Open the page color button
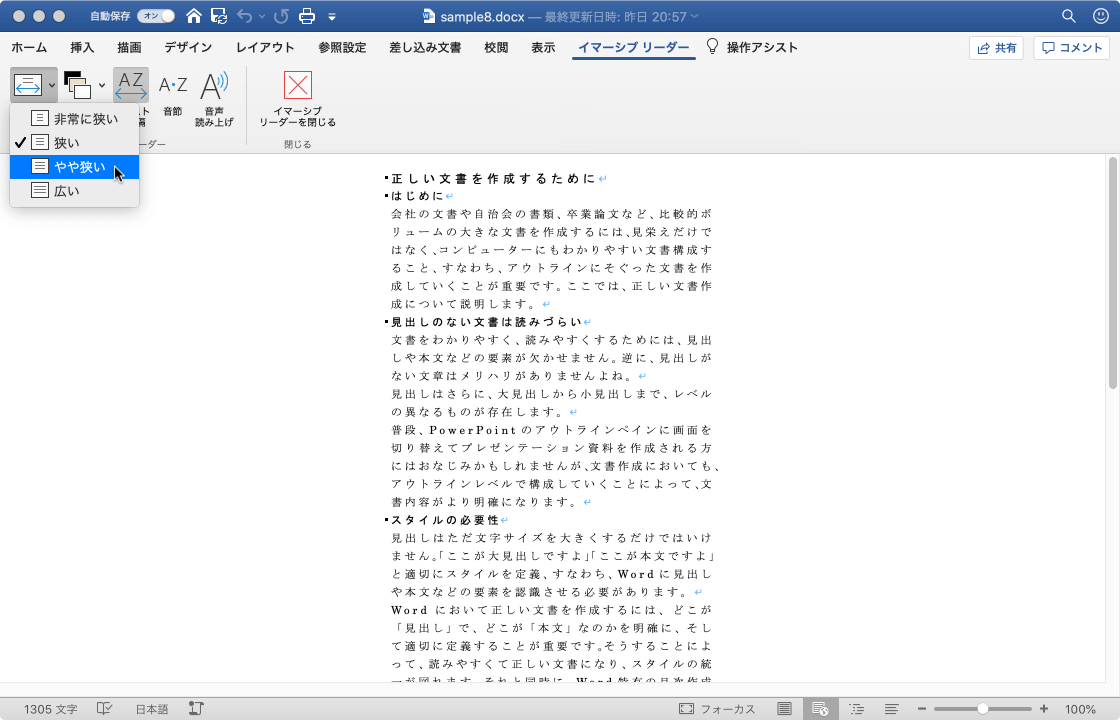 tap(77, 86)
